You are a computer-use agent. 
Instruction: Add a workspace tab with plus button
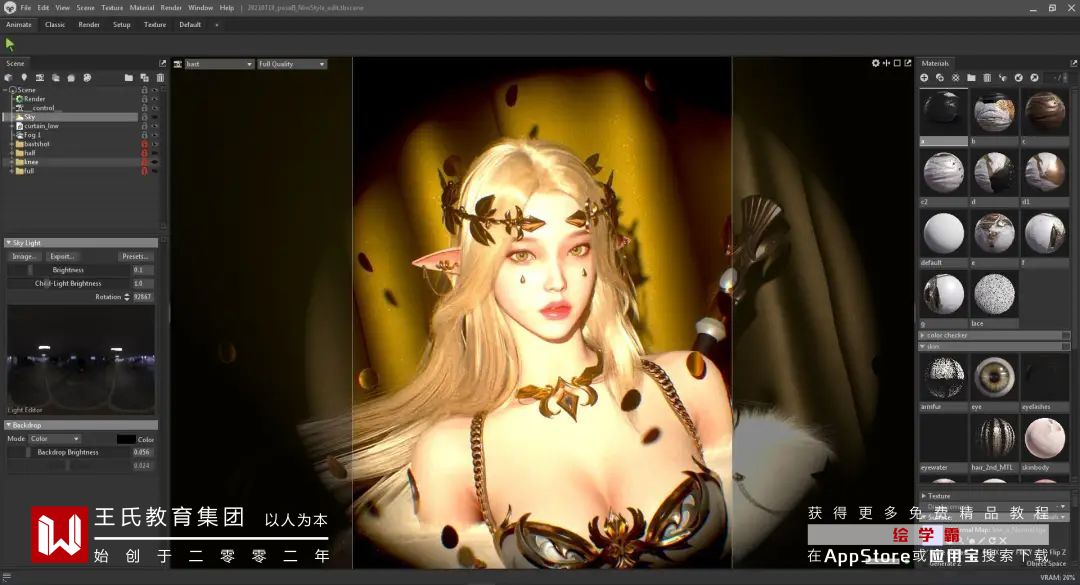(216, 25)
